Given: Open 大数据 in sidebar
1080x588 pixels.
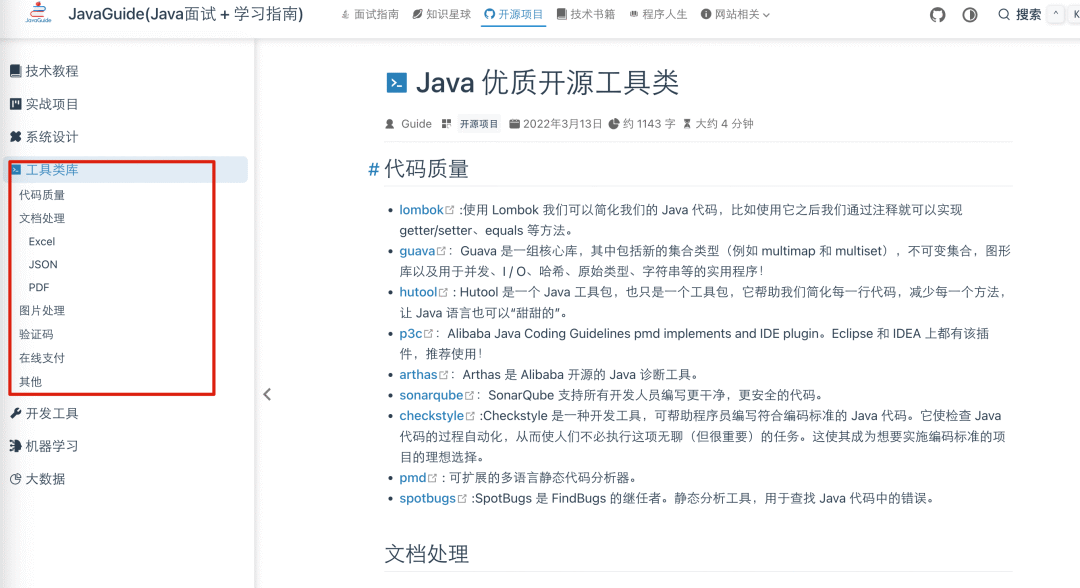Looking at the screenshot, I should point(38,479).
